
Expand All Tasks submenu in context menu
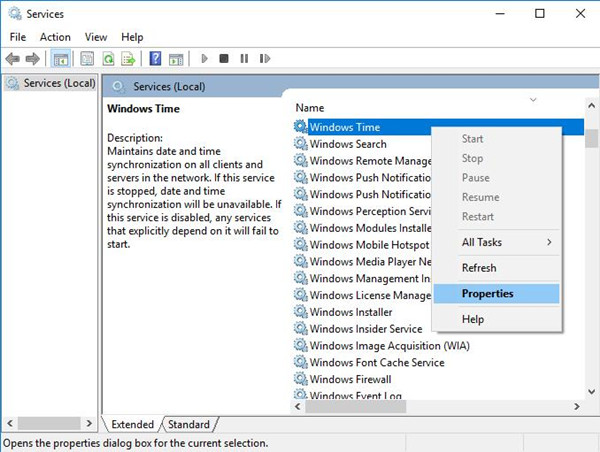[x=496, y=242]
